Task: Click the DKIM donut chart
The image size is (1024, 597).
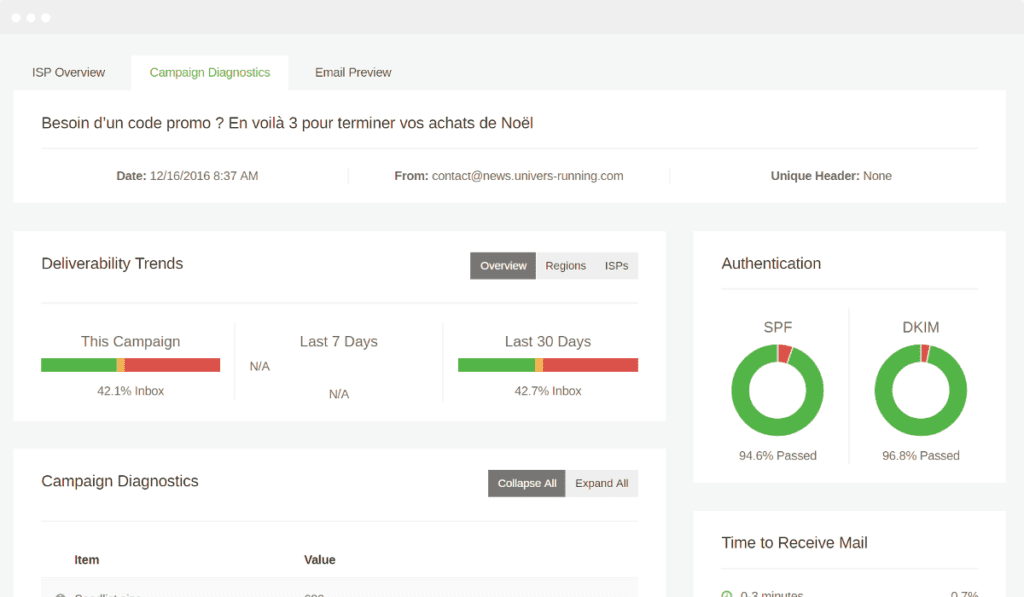Action: [x=921, y=390]
